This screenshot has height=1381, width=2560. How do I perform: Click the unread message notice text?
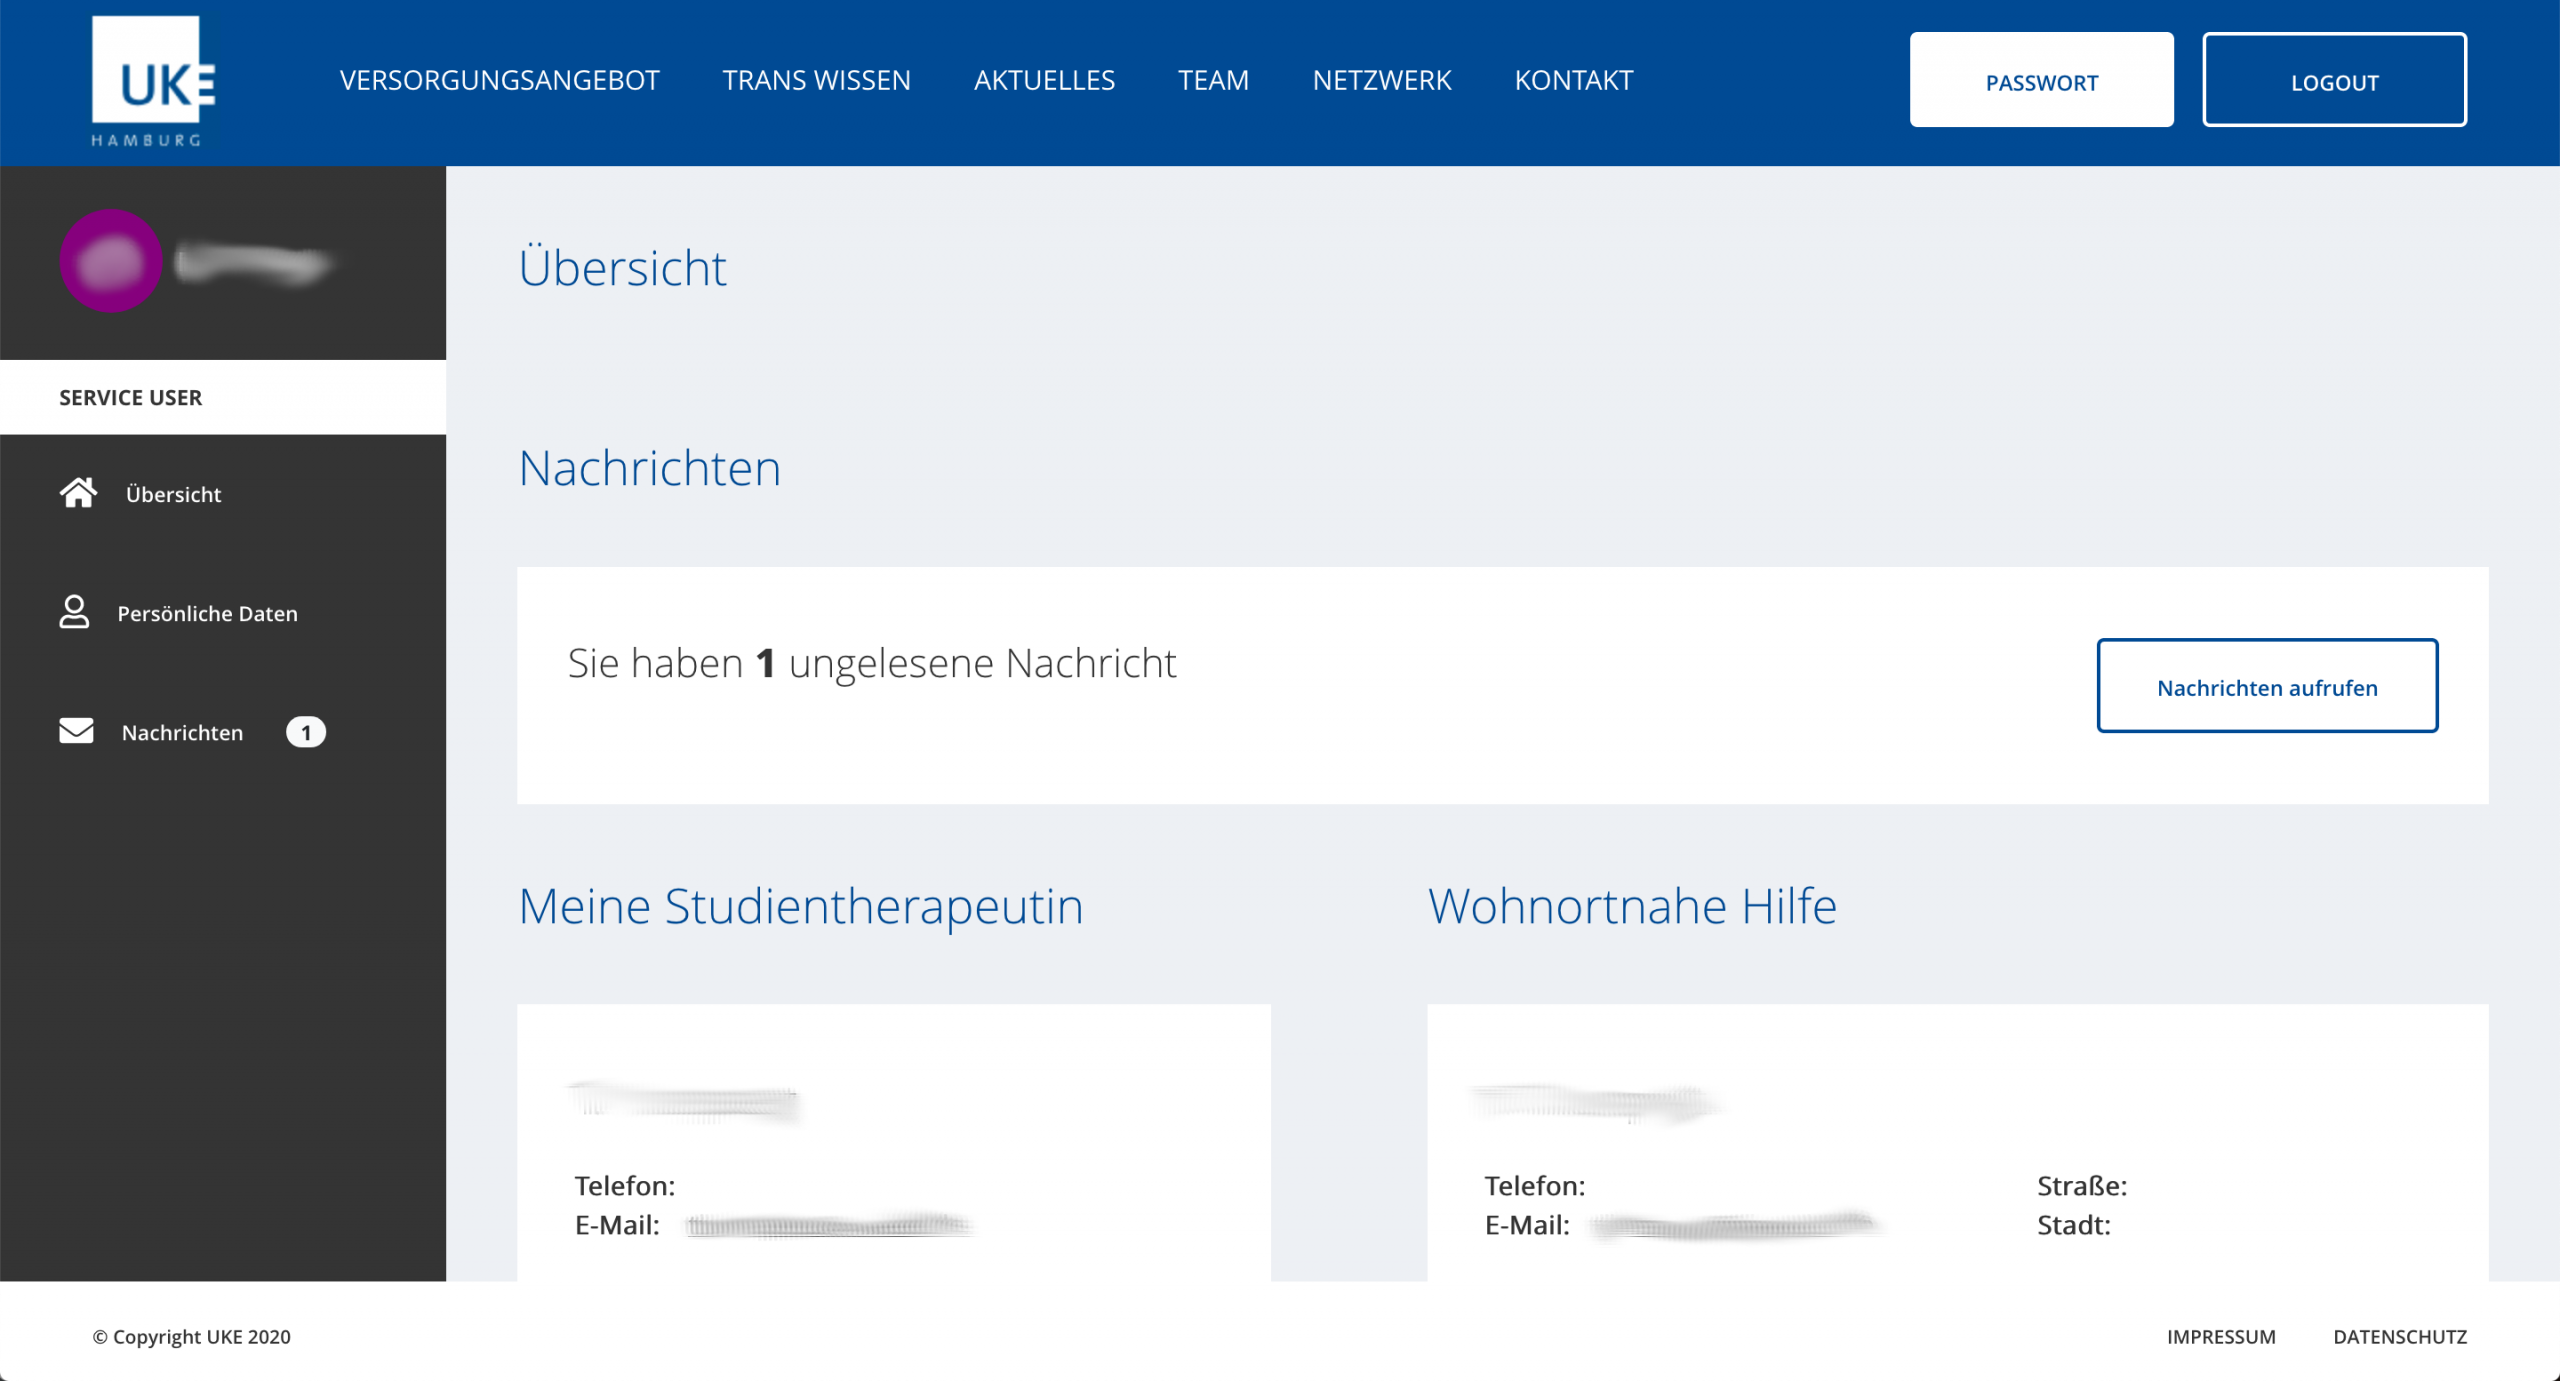(872, 663)
